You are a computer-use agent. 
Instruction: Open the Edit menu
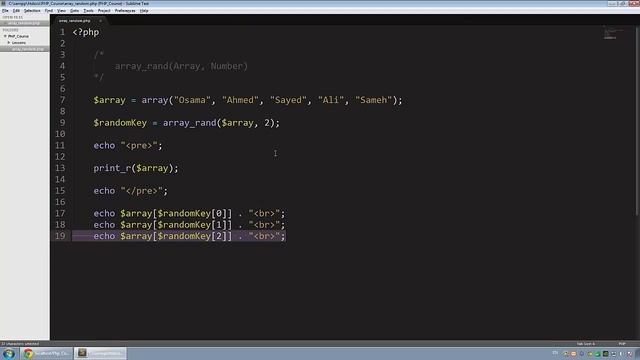tap(16, 11)
